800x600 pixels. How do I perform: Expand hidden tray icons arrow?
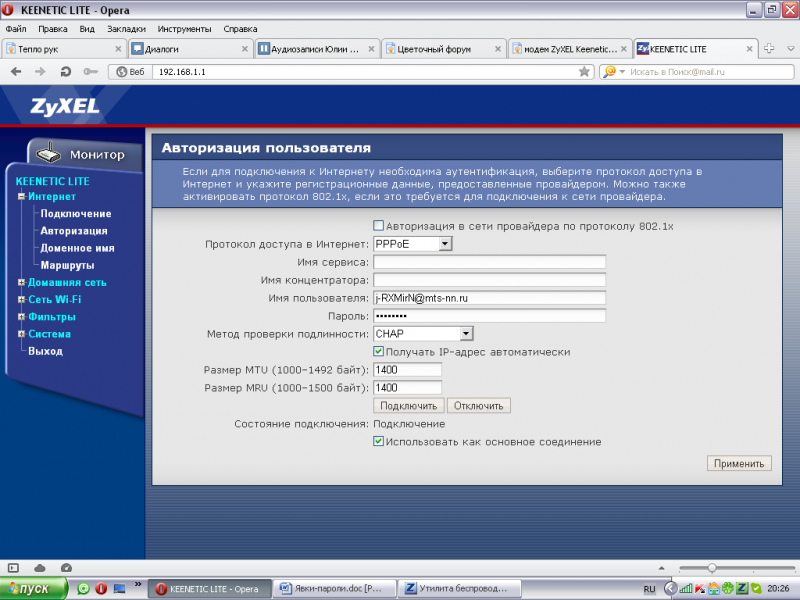[x=670, y=589]
